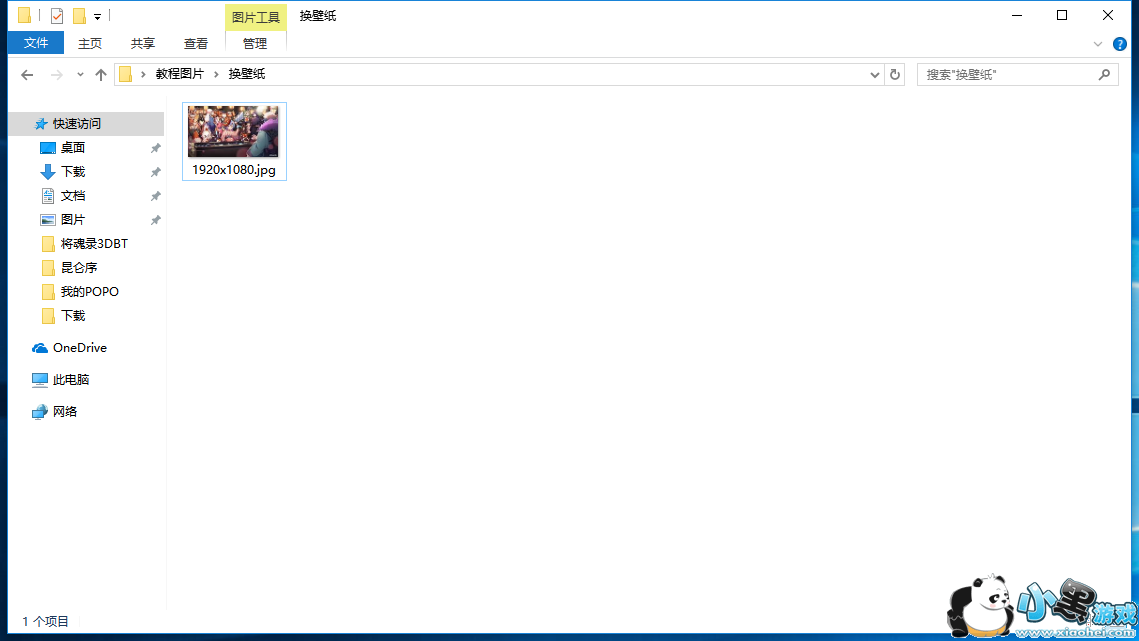
Task: Click the 换壁纸 breadcrumb
Action: click(247, 74)
